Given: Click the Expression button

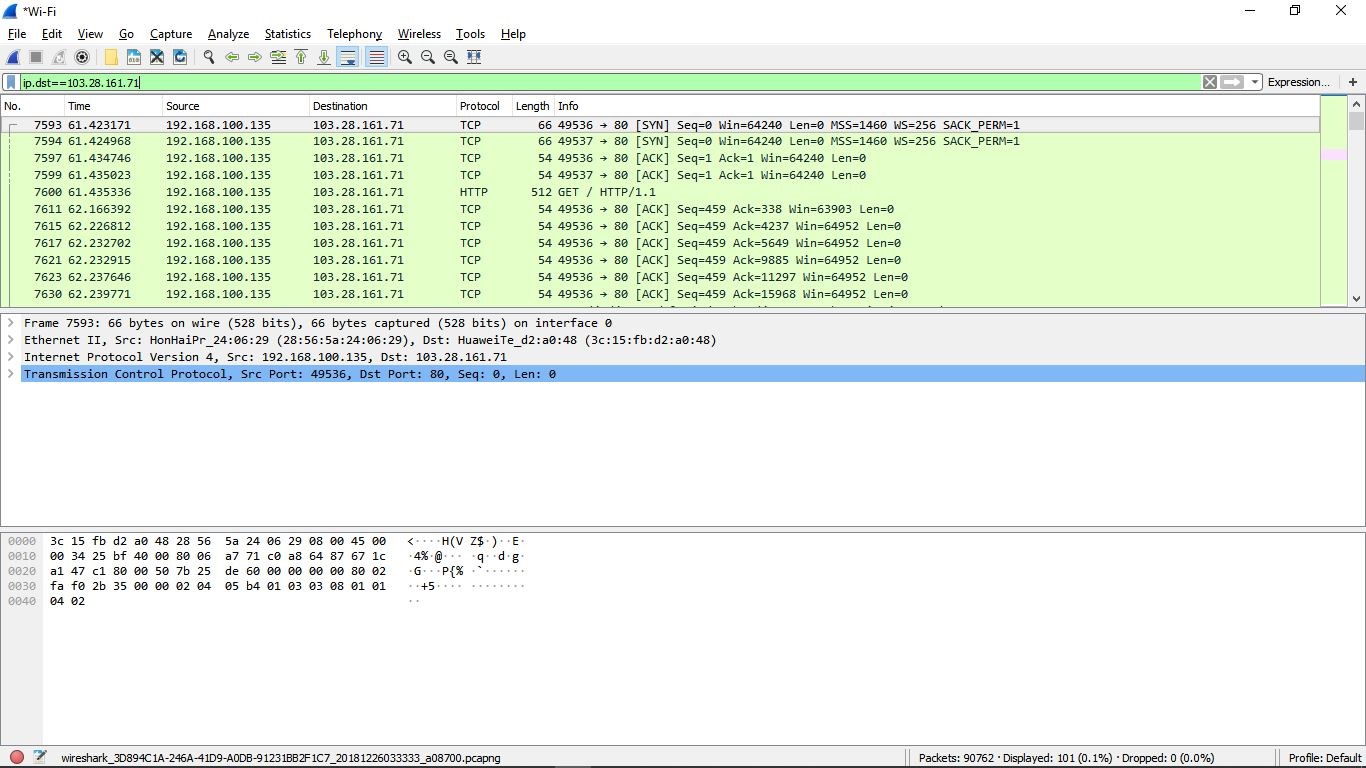Looking at the screenshot, I should (x=1298, y=81).
